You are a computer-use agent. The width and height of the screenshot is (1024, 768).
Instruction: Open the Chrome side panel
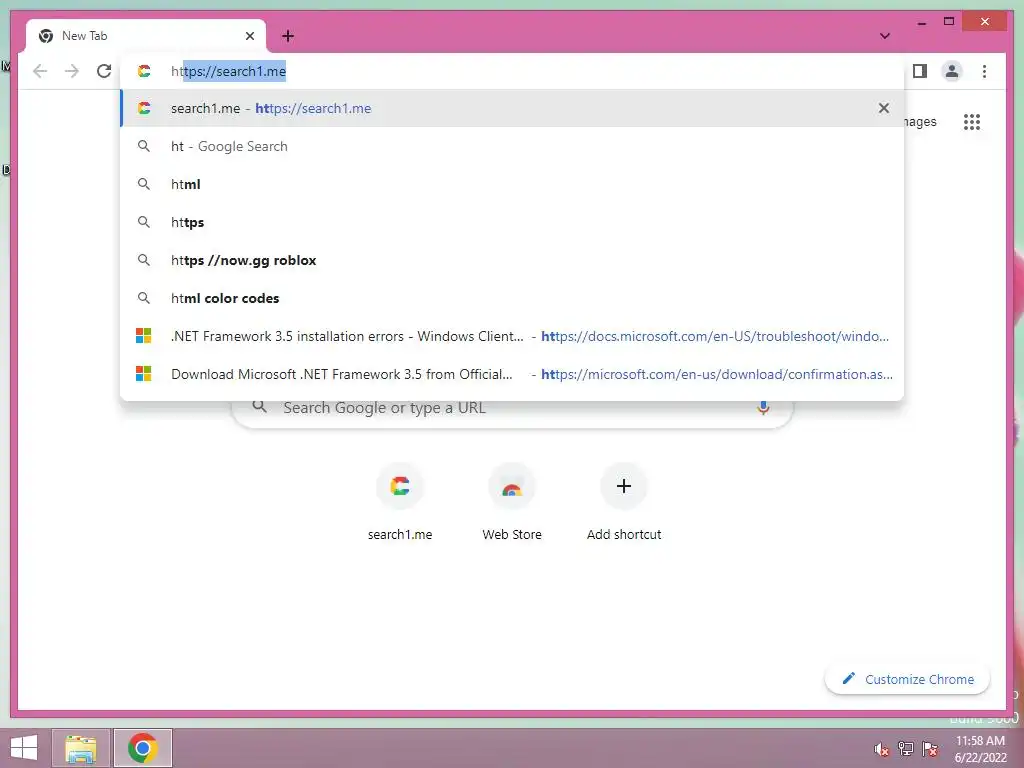[x=920, y=71]
